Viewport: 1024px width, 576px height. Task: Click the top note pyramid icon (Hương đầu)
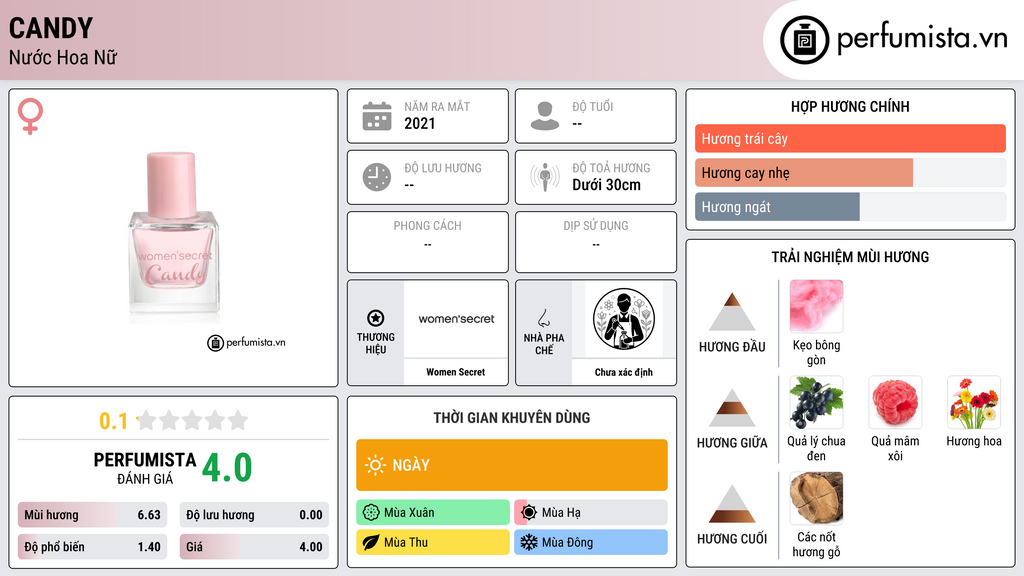(x=732, y=312)
